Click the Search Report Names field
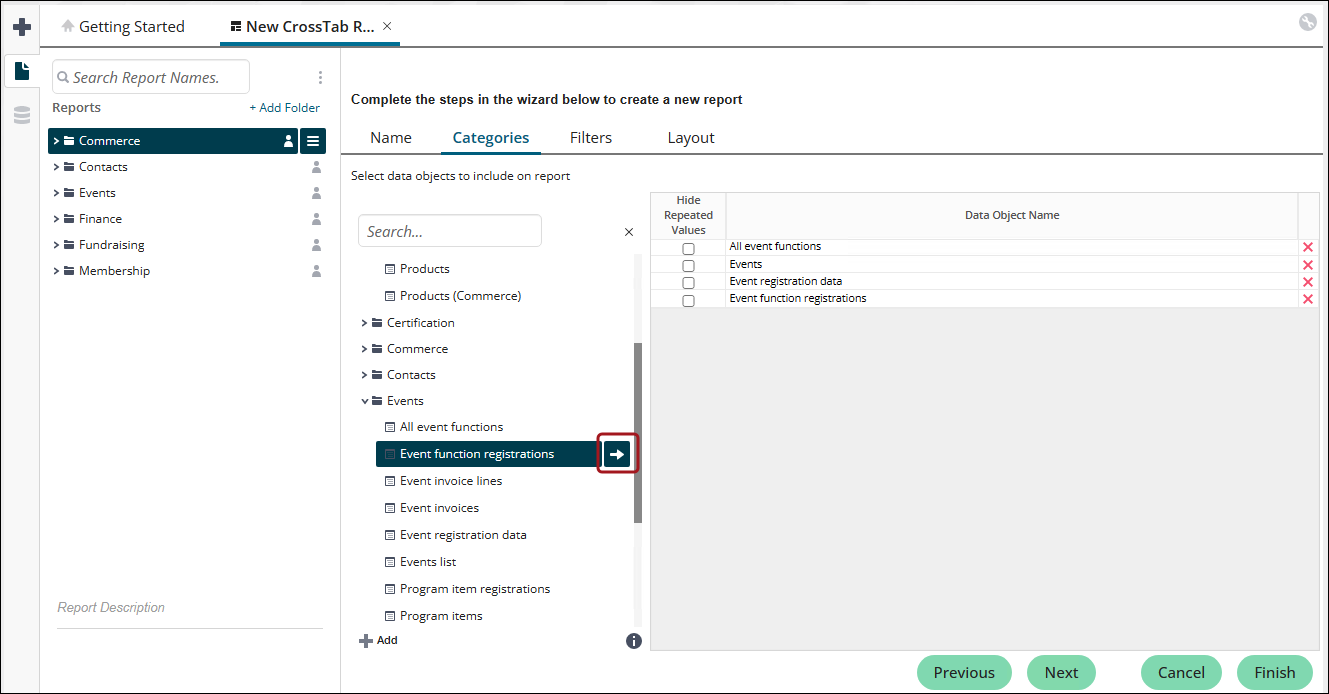This screenshot has height=694, width=1329. pos(151,77)
